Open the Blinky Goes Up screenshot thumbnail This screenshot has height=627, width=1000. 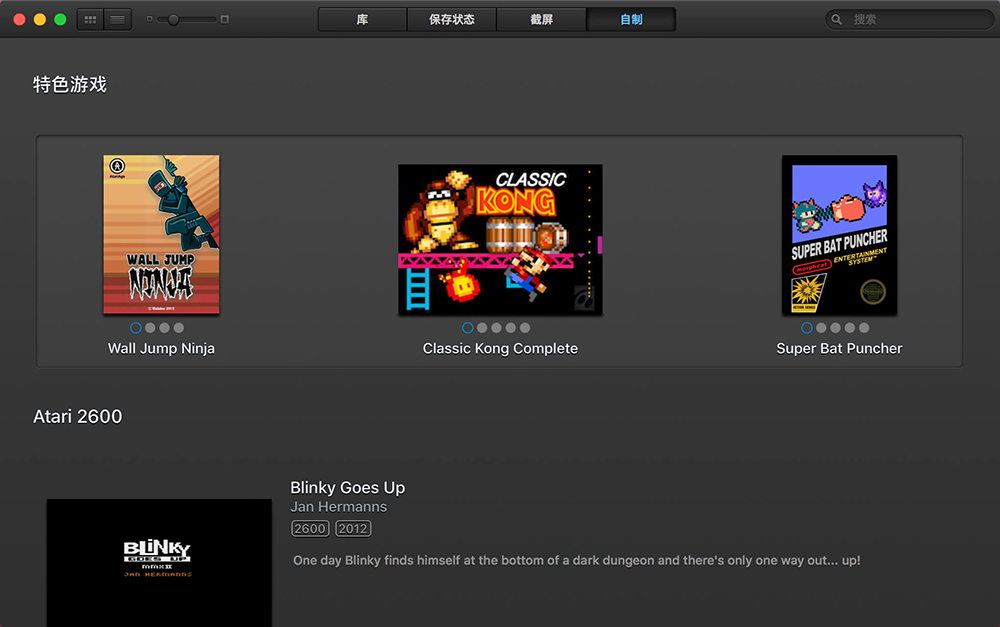(x=159, y=563)
